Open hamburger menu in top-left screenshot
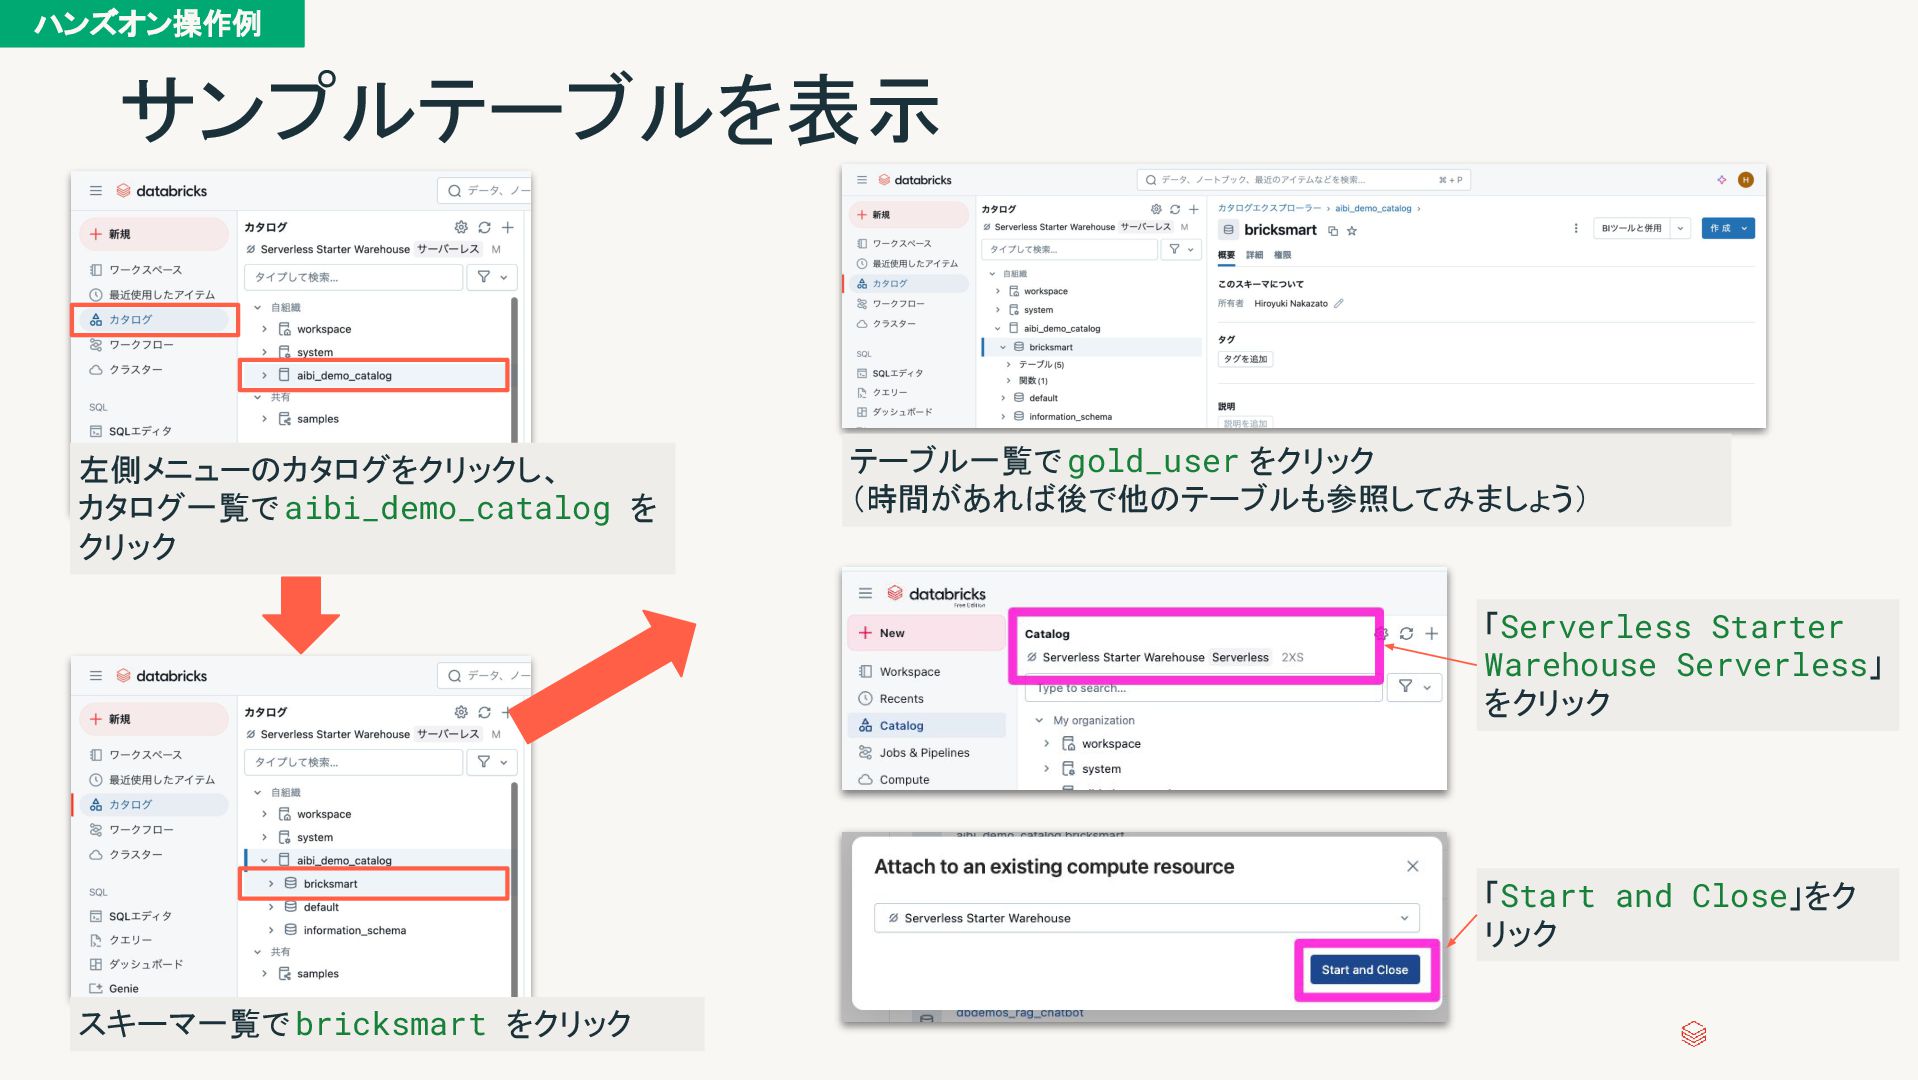Viewport: 1918px width, 1080px height. [x=96, y=190]
